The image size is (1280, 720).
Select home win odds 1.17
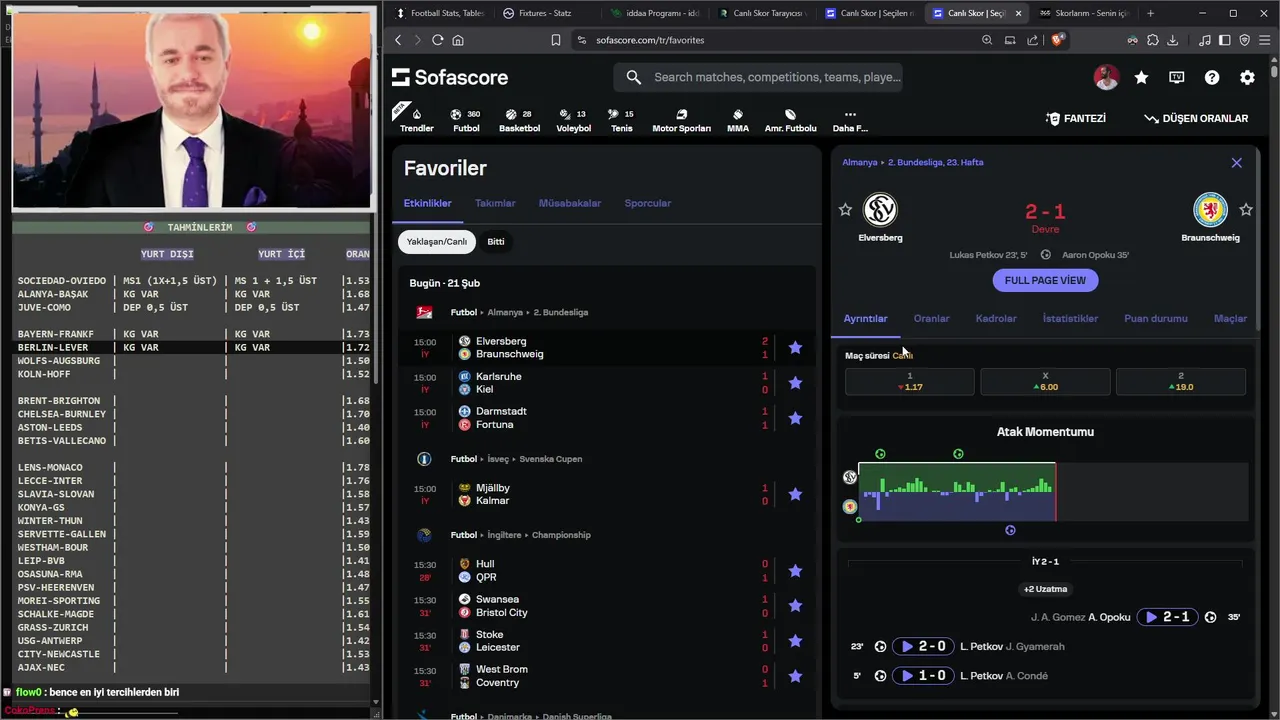[910, 382]
